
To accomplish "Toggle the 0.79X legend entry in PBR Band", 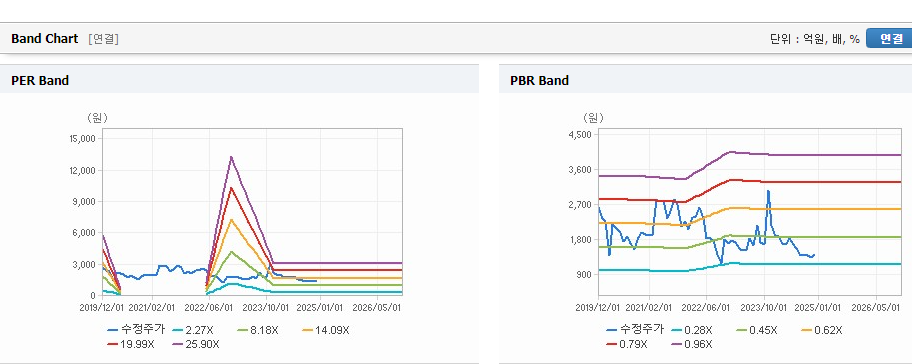I will (x=628, y=344).
